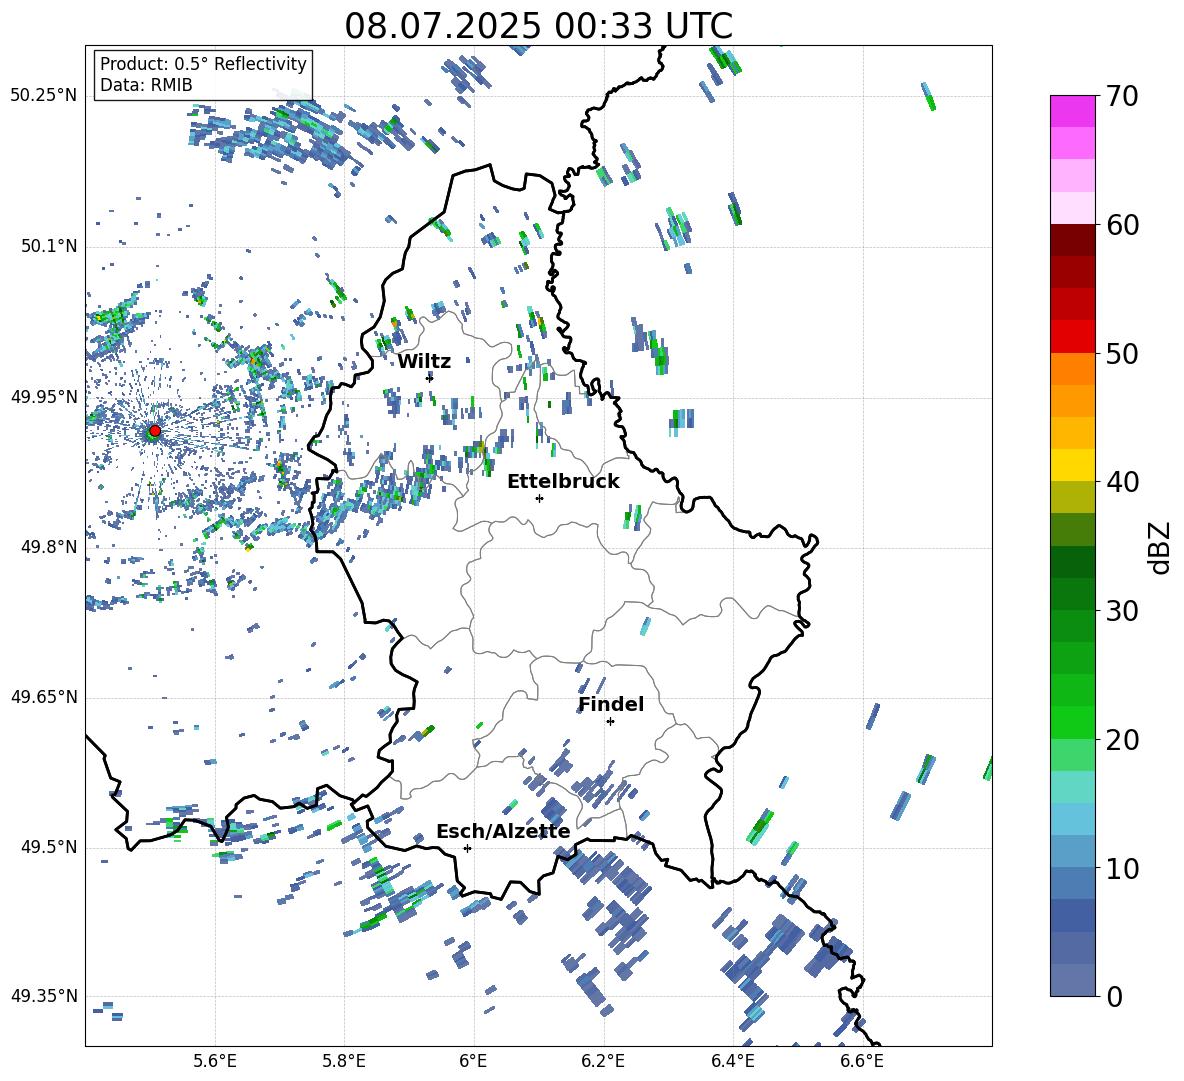Click the colorbar value 50
Viewport: 1184px width, 1081px height.
pyautogui.click(x=1122, y=354)
